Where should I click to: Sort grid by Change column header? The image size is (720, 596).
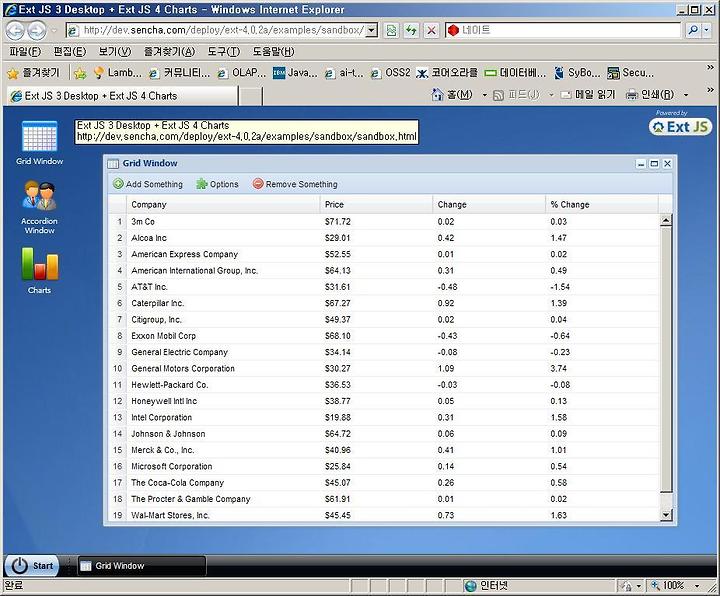point(489,204)
